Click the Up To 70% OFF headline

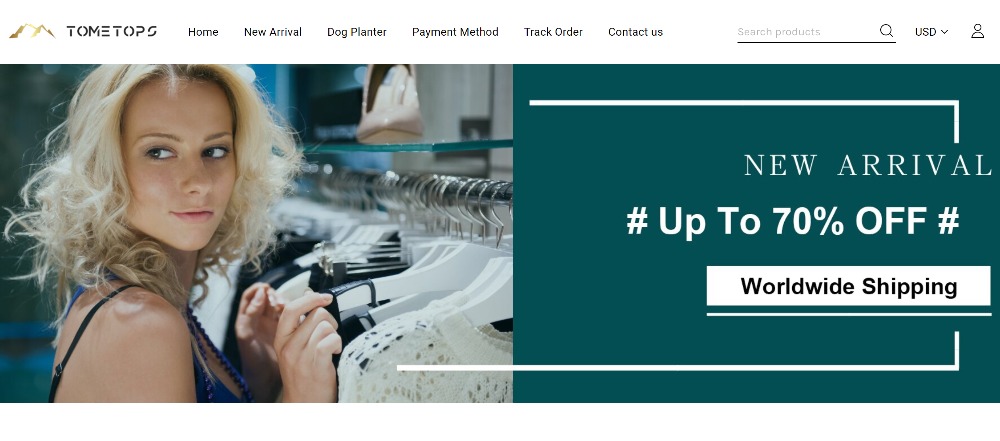click(793, 221)
